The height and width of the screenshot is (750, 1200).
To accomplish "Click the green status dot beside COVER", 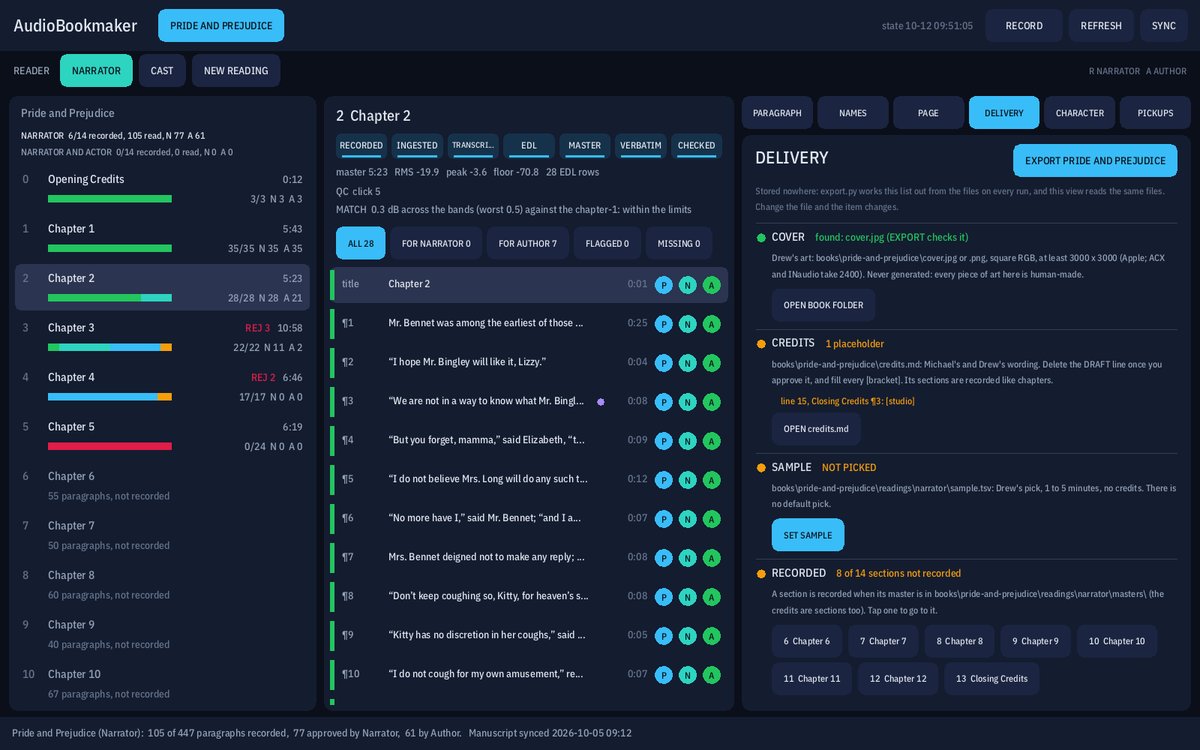I will tap(762, 238).
